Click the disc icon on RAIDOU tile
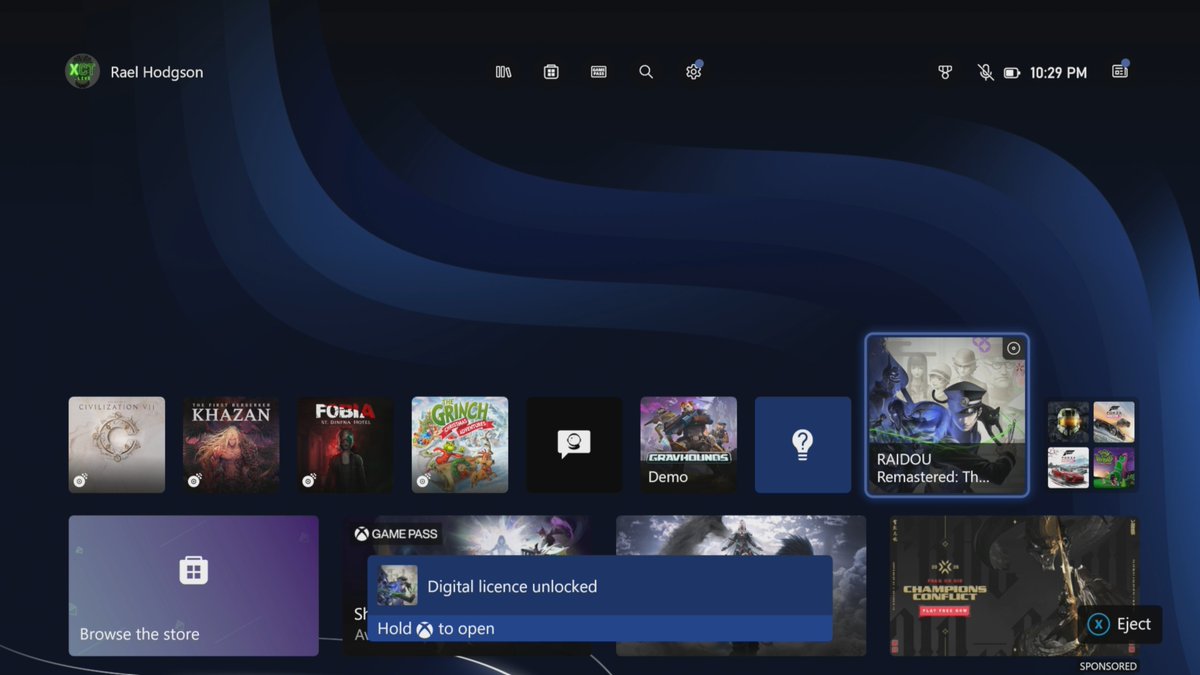The image size is (1200, 675). click(1013, 348)
